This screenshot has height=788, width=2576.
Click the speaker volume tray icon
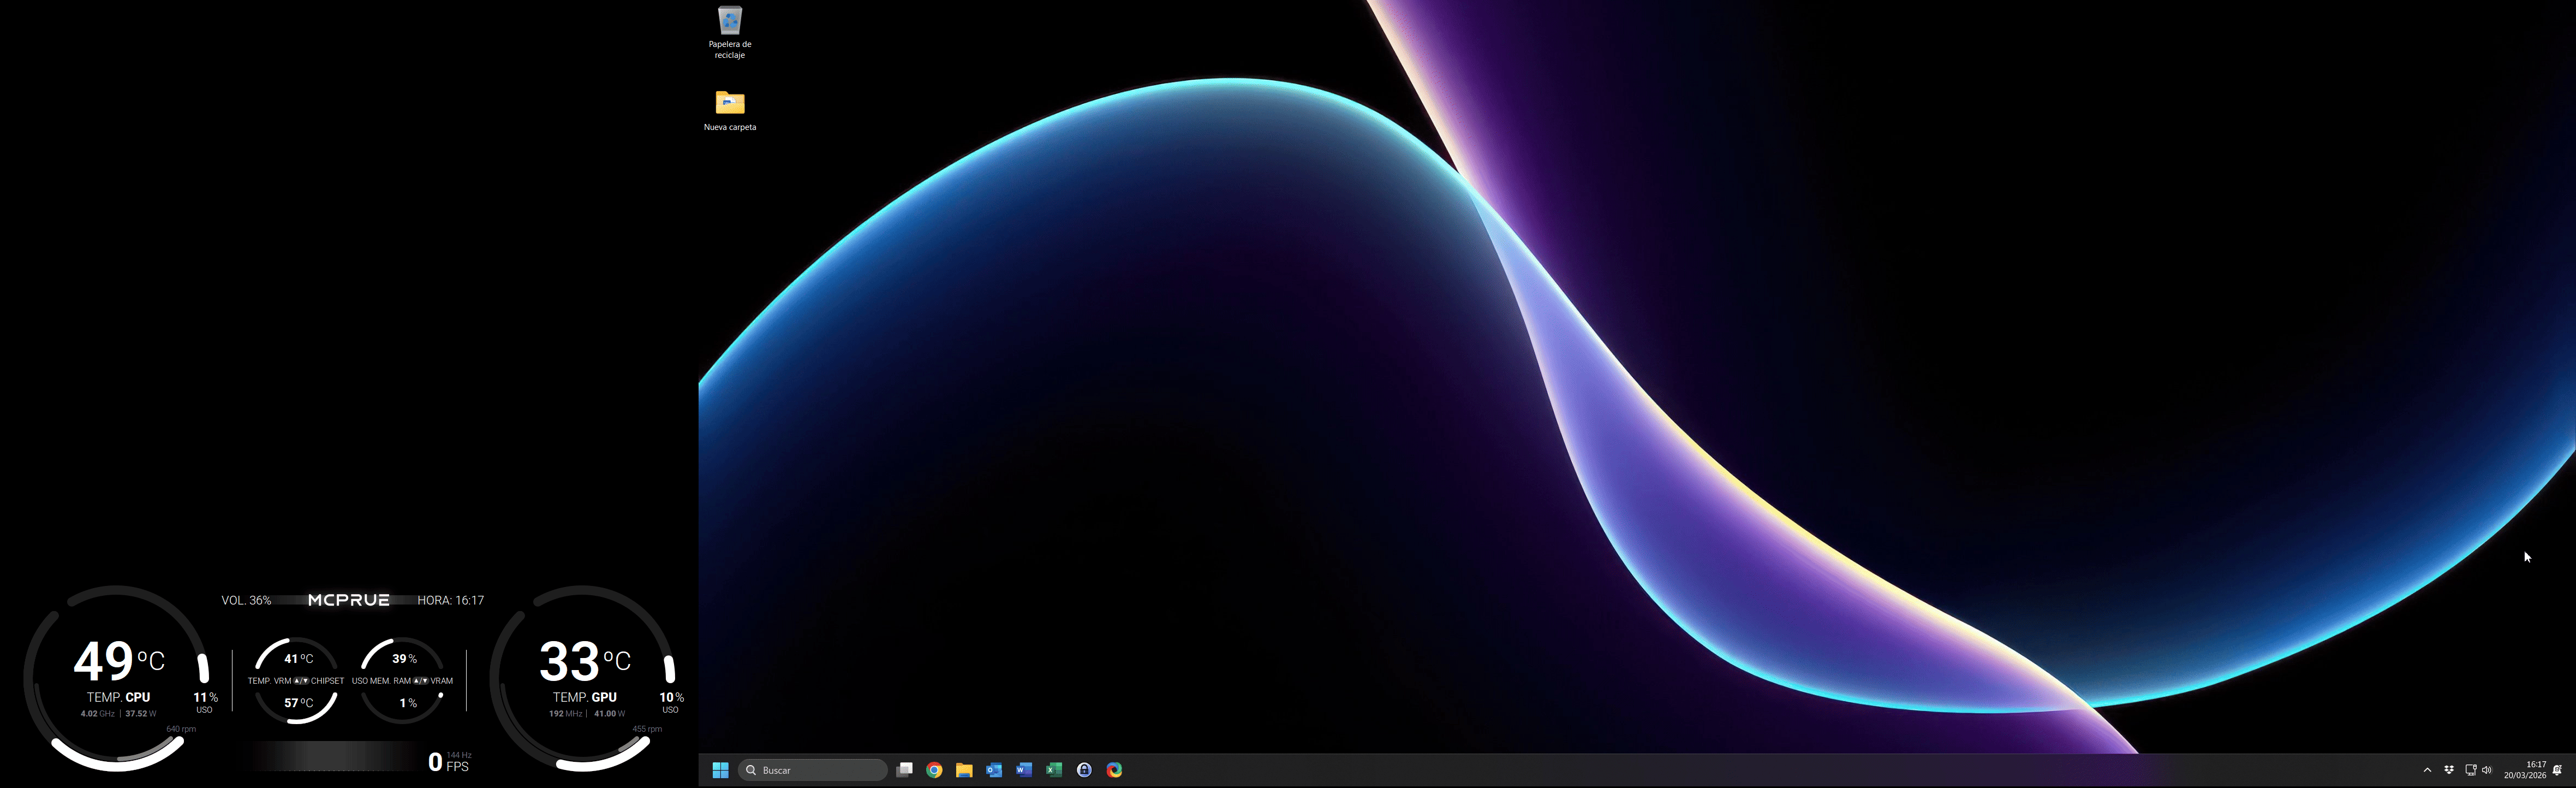(2487, 770)
